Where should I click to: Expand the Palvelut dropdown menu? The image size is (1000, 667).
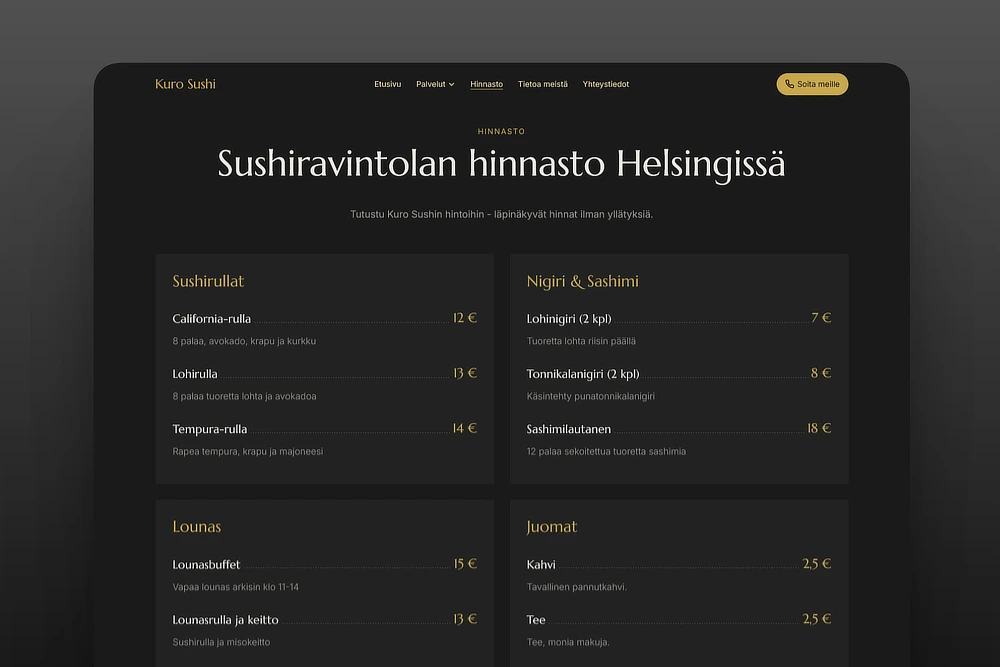click(x=435, y=84)
